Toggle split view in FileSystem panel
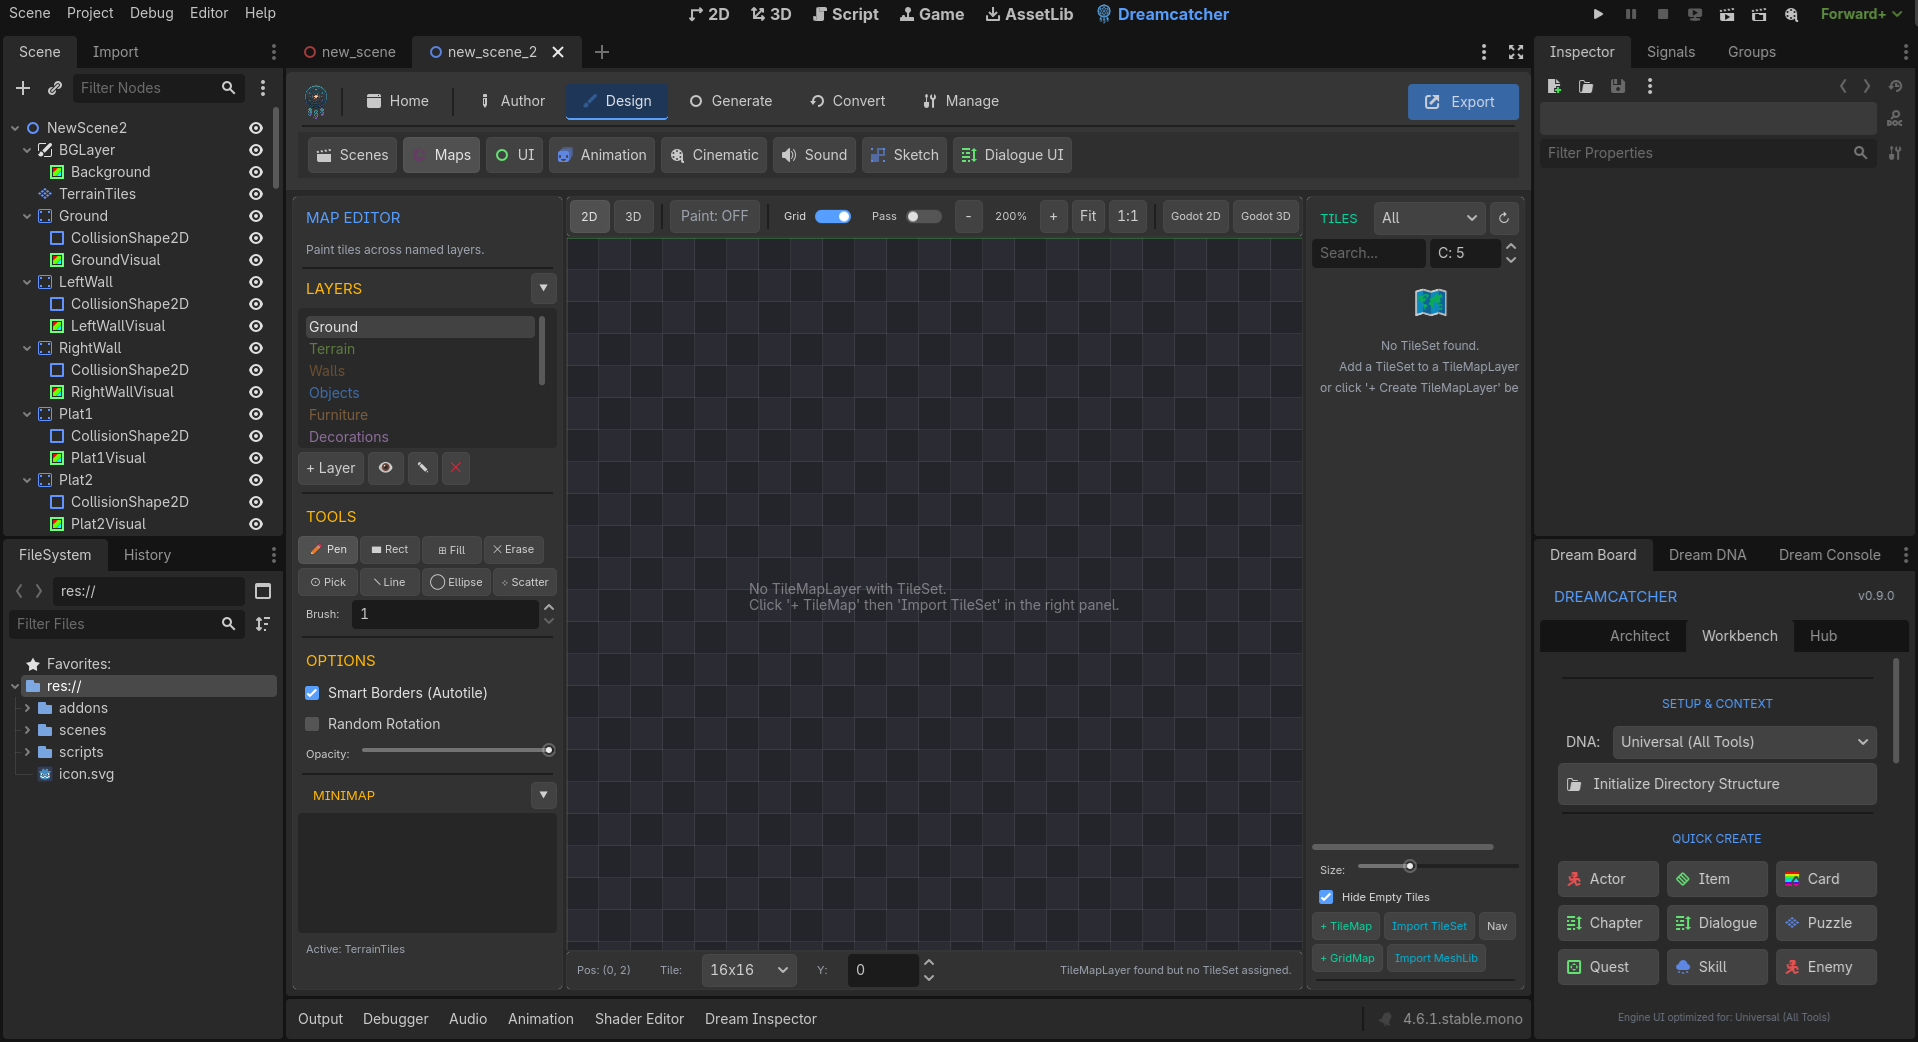This screenshot has width=1918, height=1042. point(263,591)
